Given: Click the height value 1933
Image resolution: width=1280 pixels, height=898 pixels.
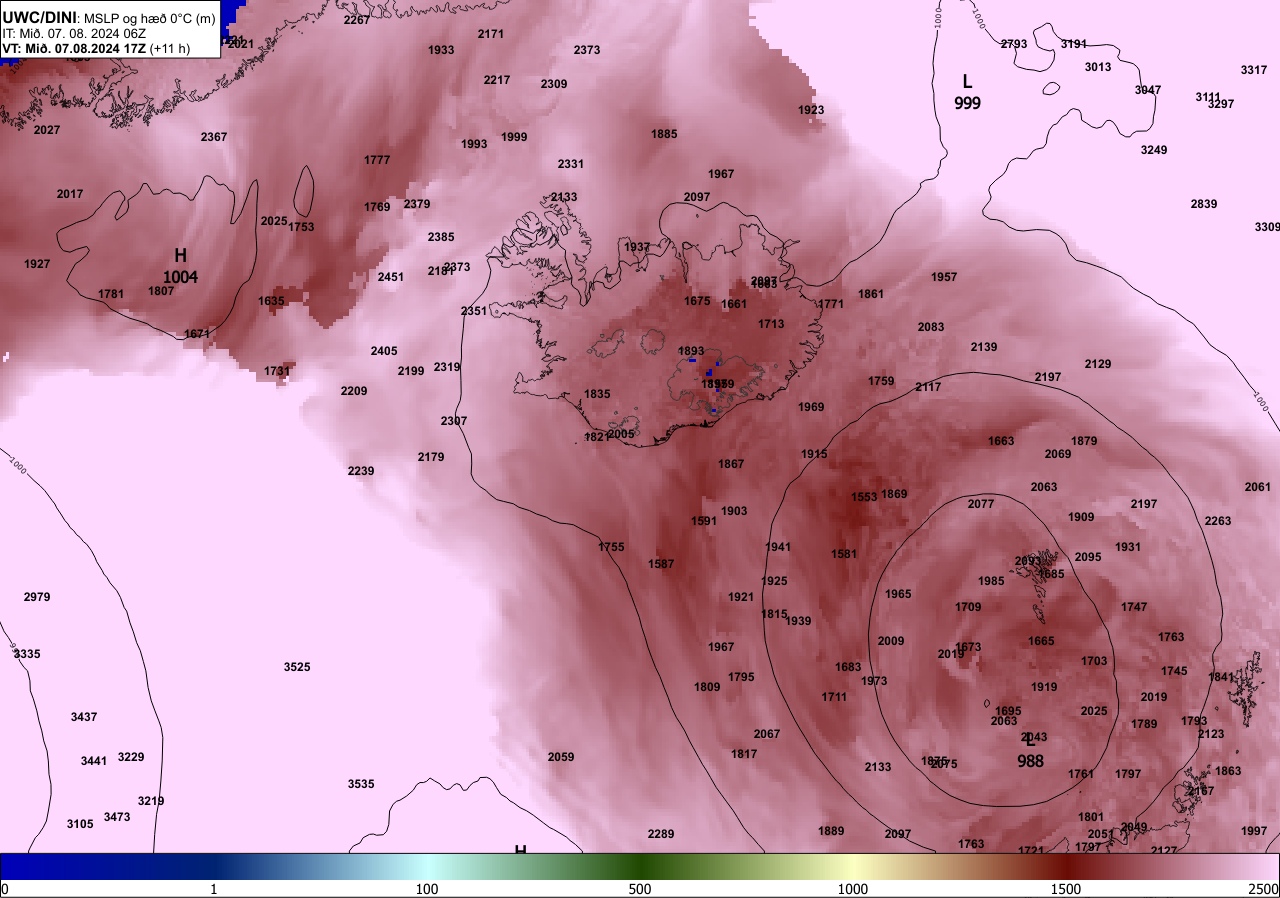Looking at the screenshot, I should coord(441,50).
